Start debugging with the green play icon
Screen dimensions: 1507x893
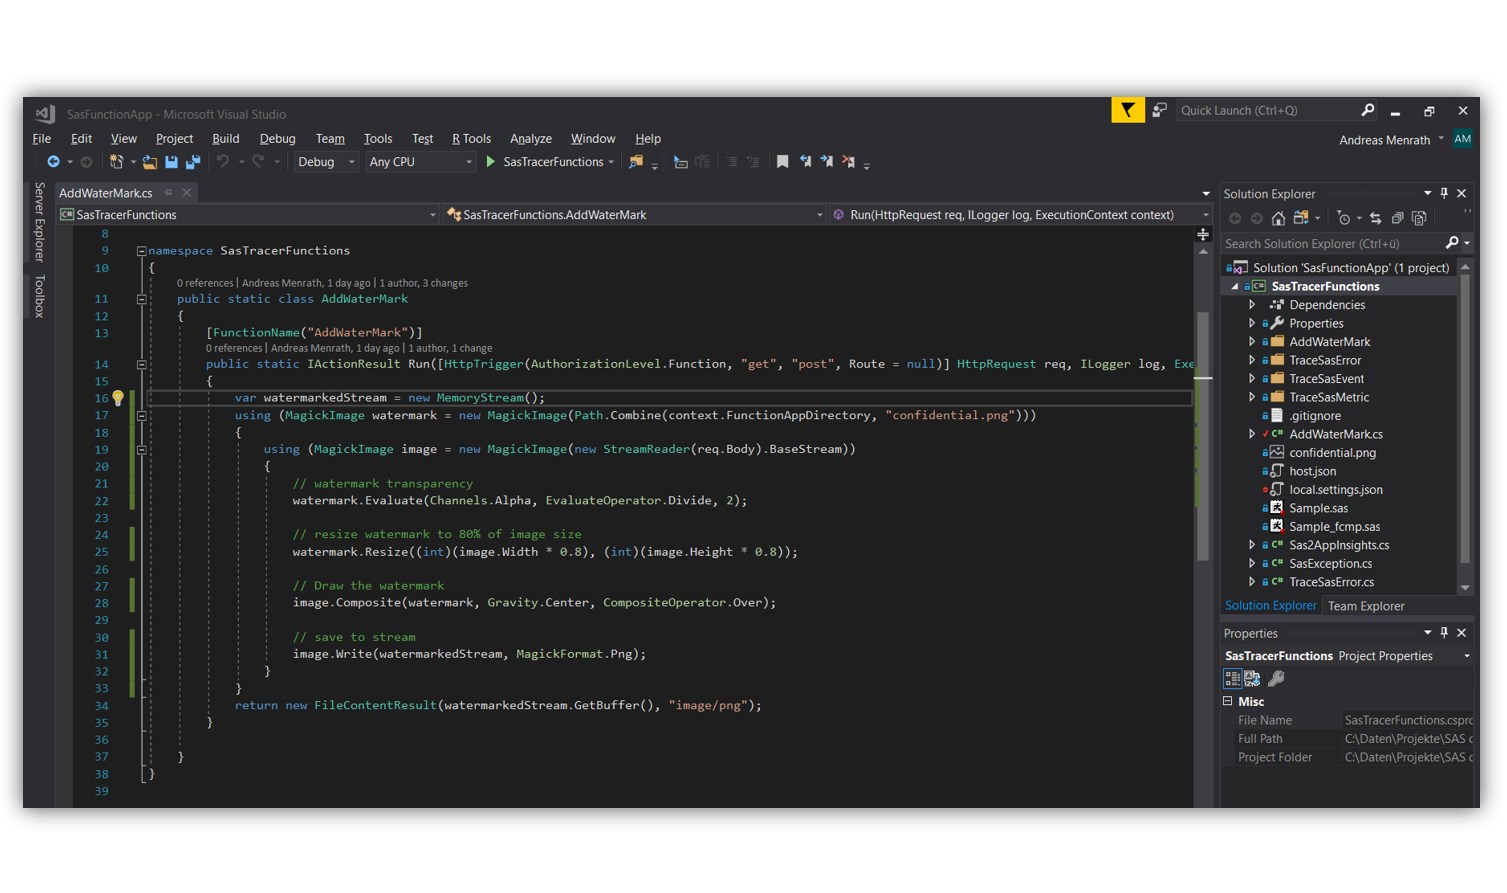(x=491, y=162)
